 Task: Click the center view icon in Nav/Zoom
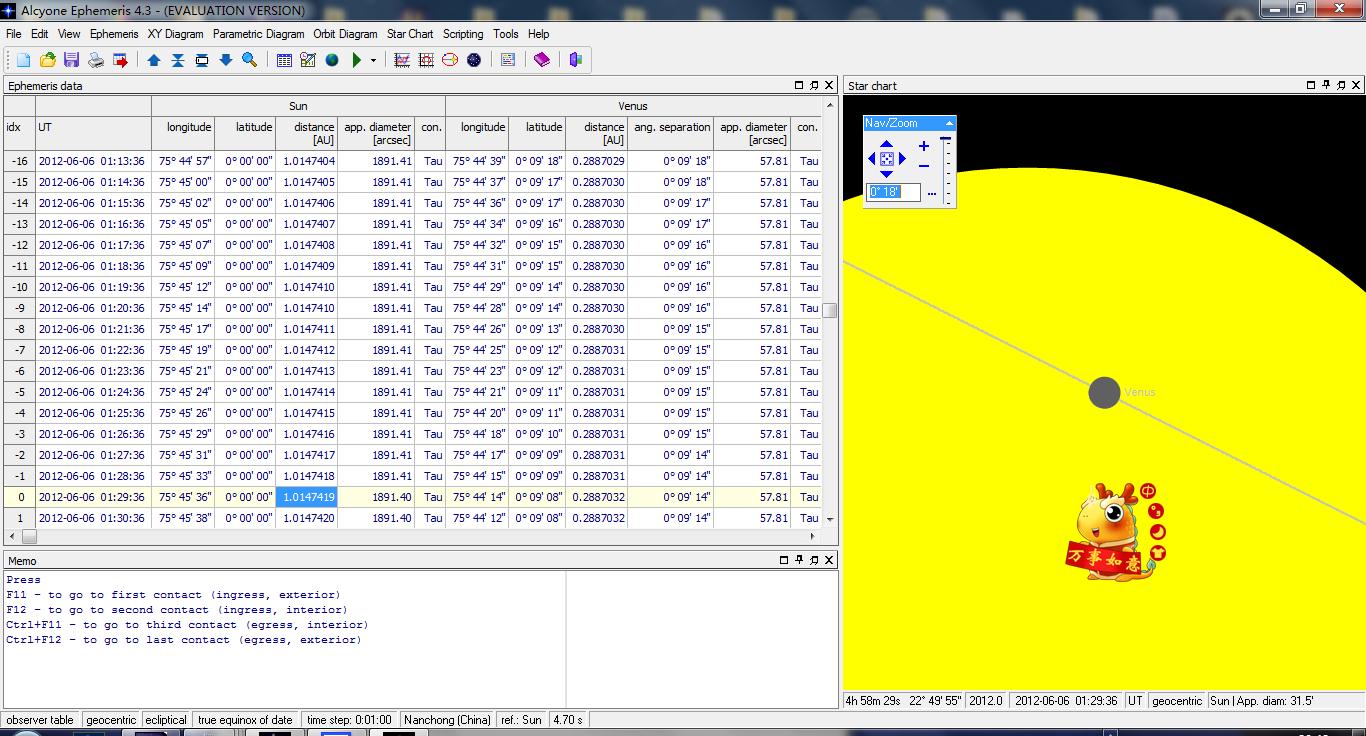tap(886, 158)
